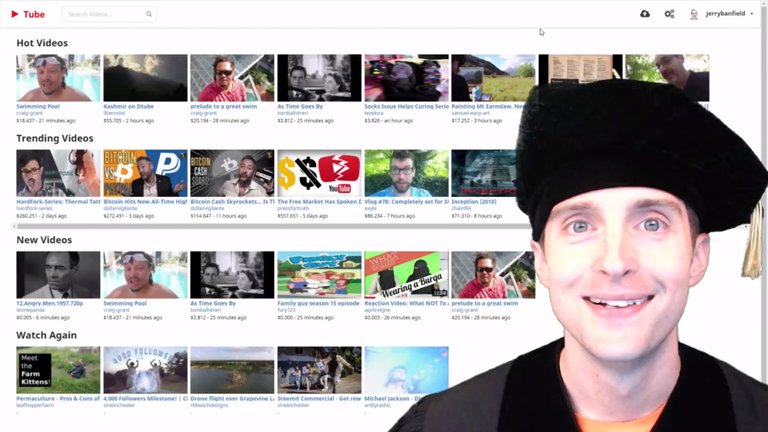Open the Swimming Pool thumbnail in New Videos

pos(145,275)
